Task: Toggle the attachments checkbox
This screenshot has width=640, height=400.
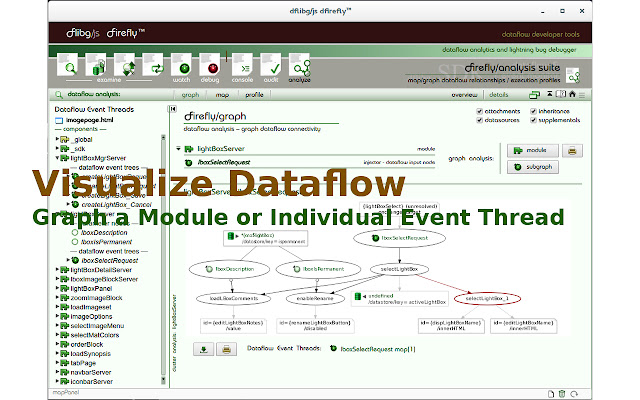Action: (x=480, y=111)
